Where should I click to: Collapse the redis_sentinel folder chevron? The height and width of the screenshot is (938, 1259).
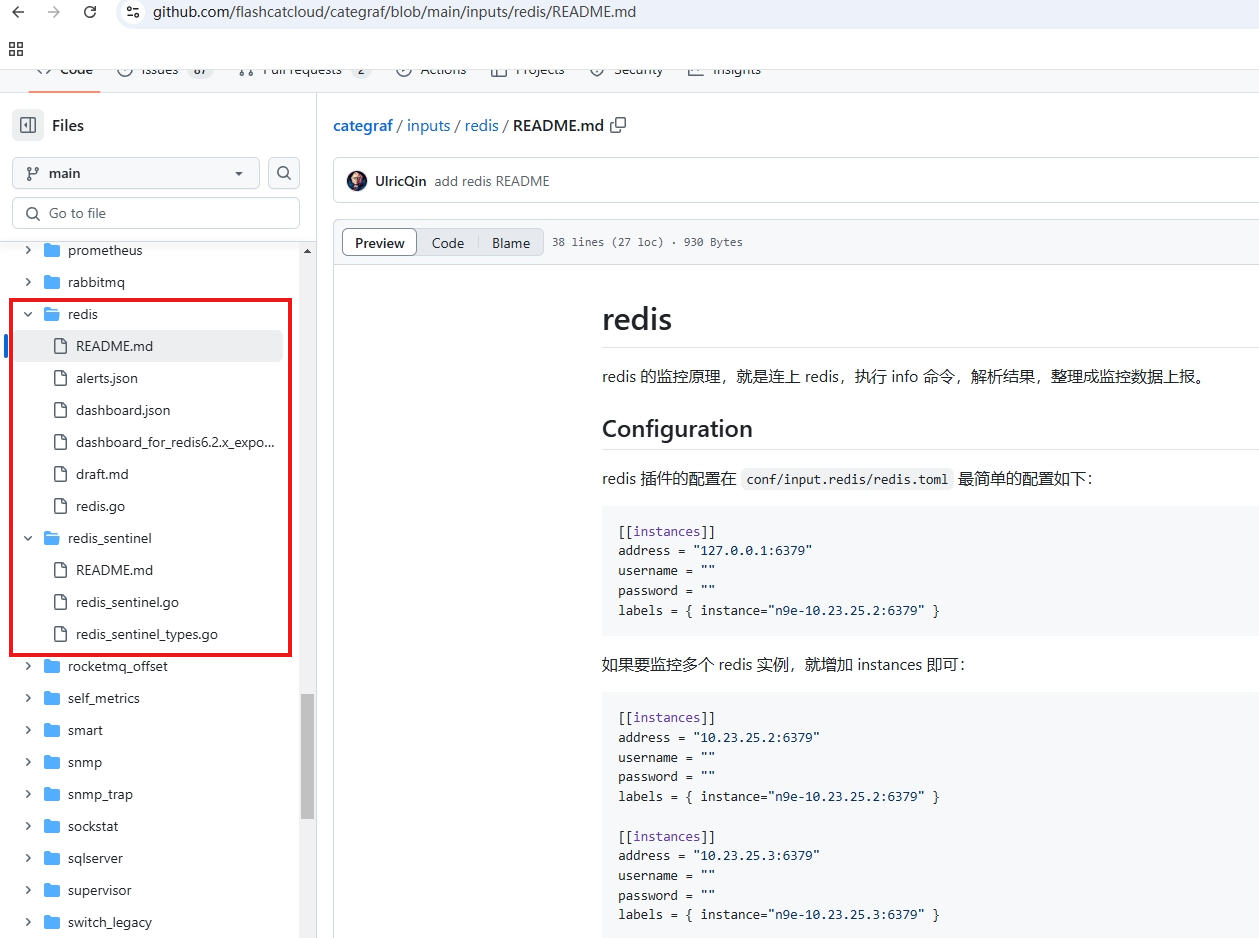click(28, 538)
